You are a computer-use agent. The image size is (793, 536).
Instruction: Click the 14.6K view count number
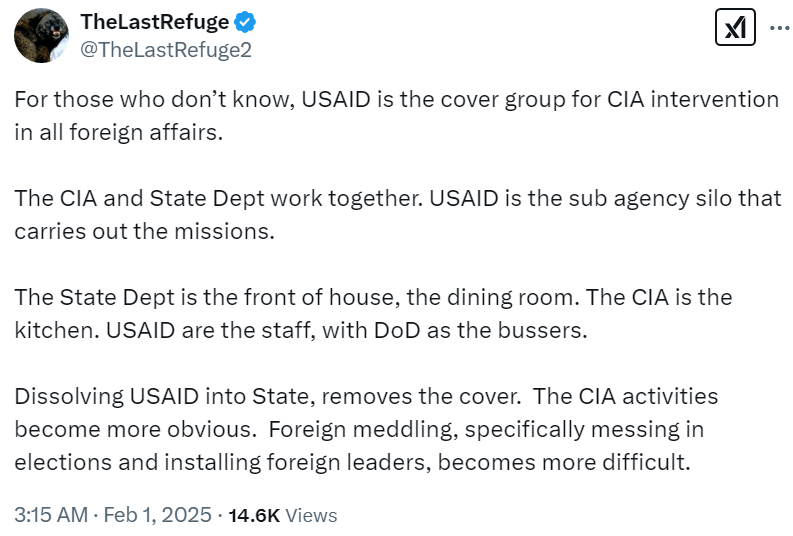click(x=254, y=516)
